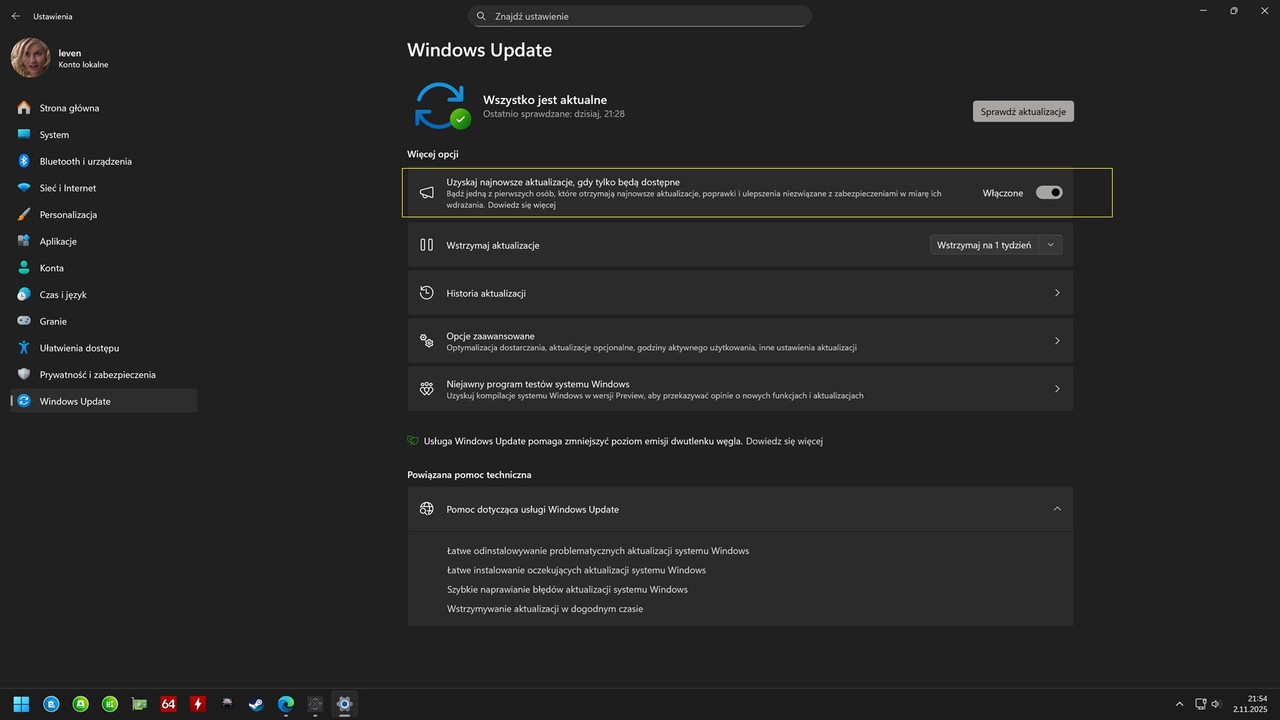1280x720 pixels.
Task: Open the red lightning bolt taskbar app
Action: point(198,704)
